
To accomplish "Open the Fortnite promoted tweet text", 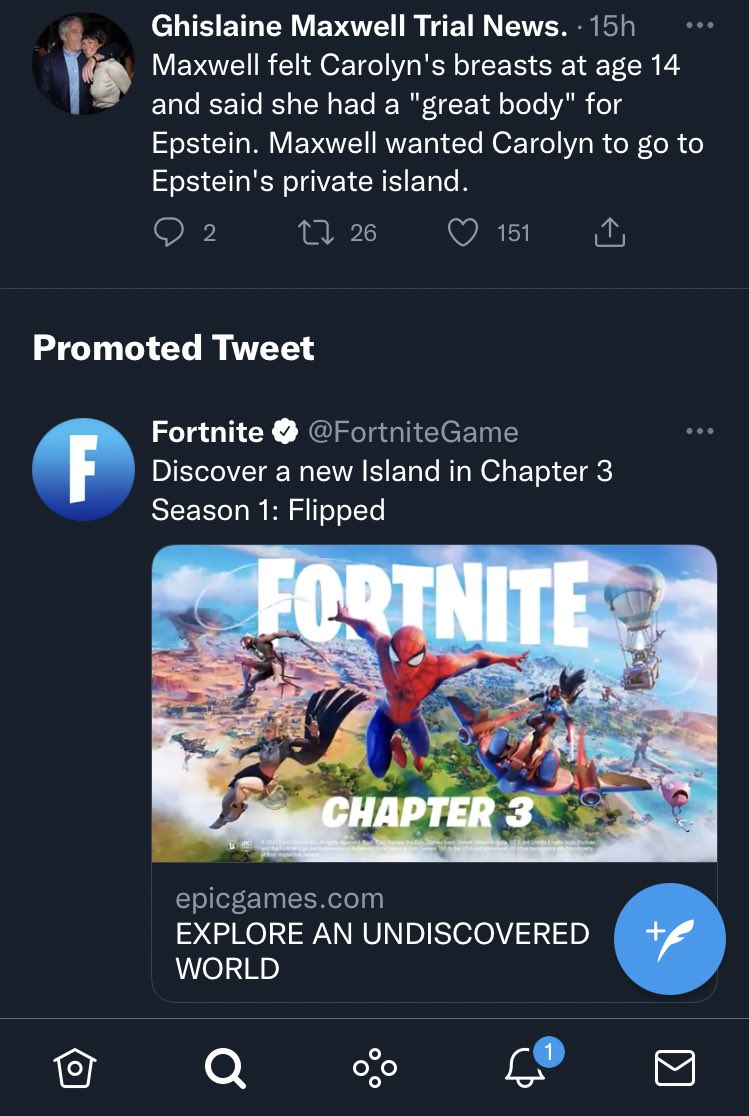I will 381,490.
